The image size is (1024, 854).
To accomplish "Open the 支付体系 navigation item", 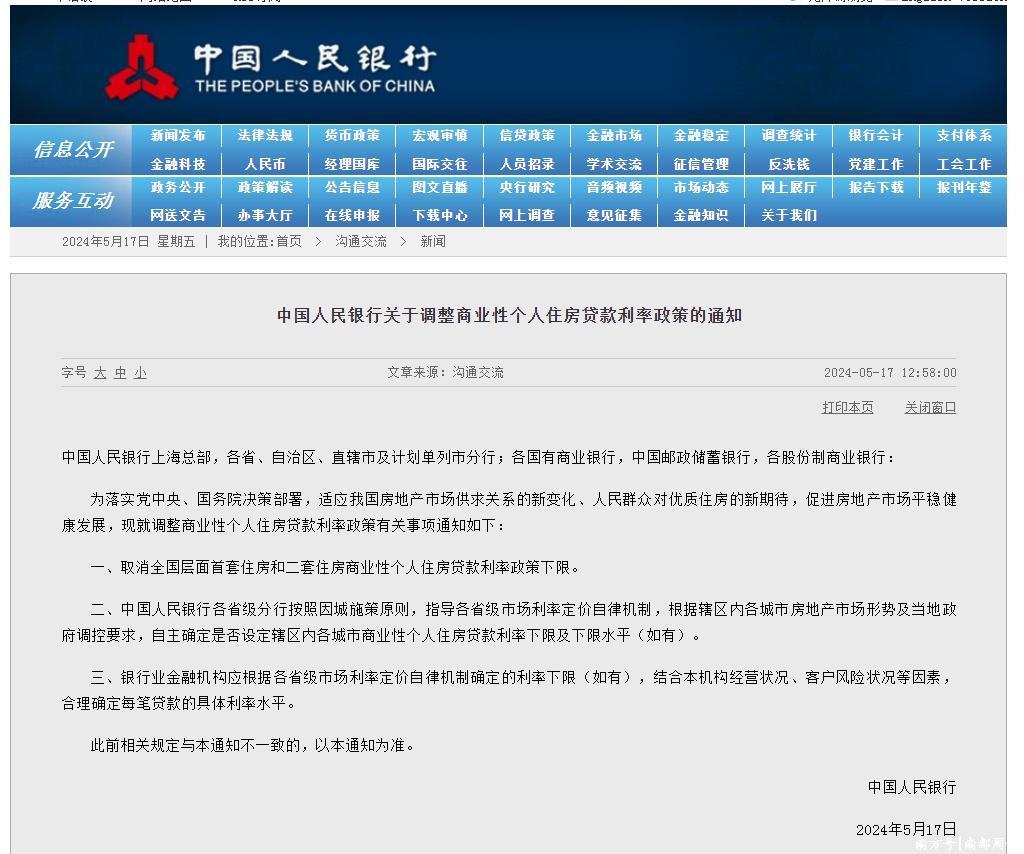I will click(963, 135).
